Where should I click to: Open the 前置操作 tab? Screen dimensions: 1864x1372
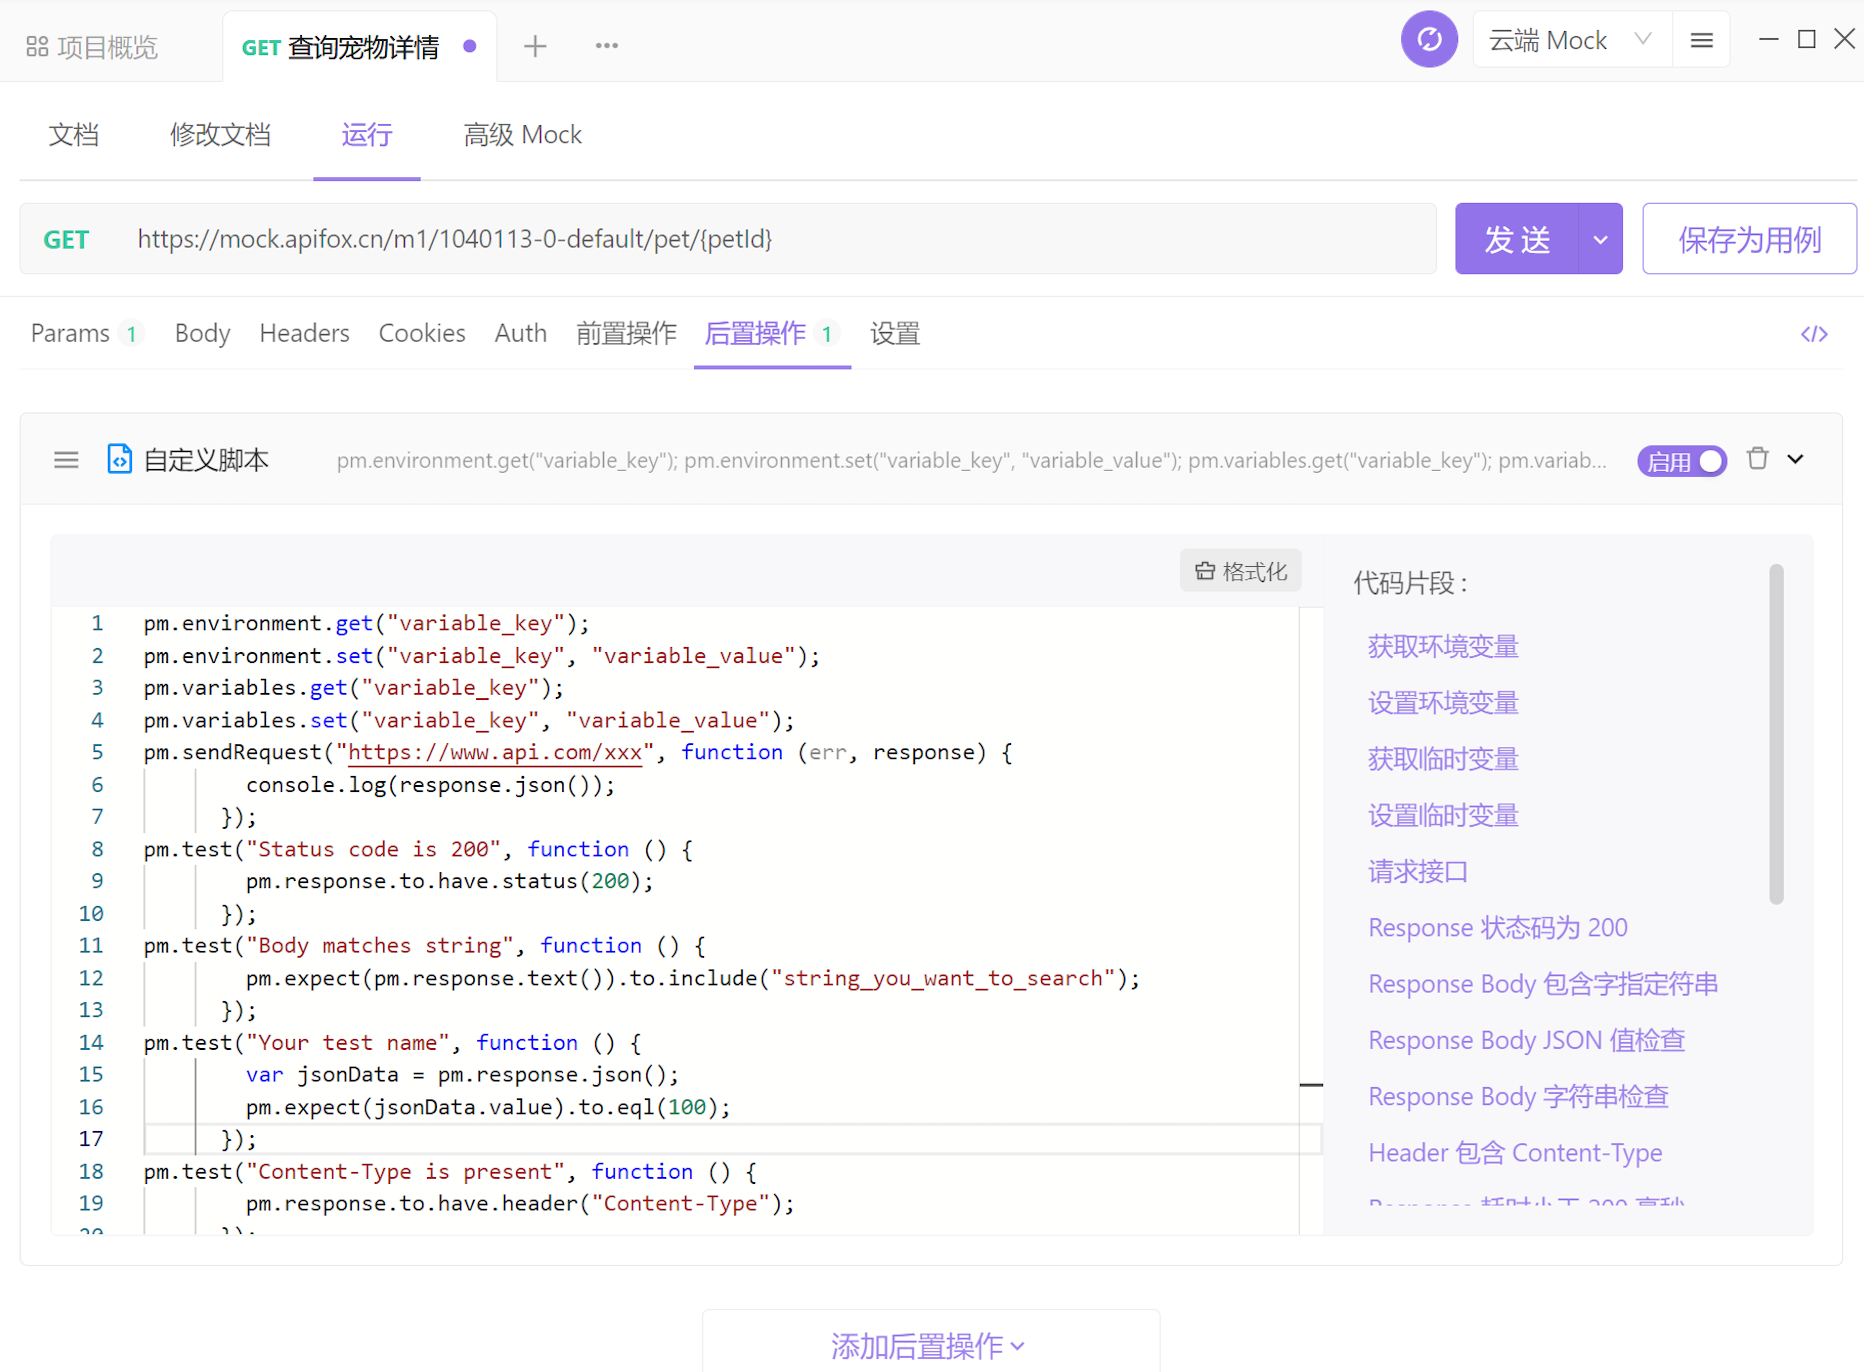point(627,333)
